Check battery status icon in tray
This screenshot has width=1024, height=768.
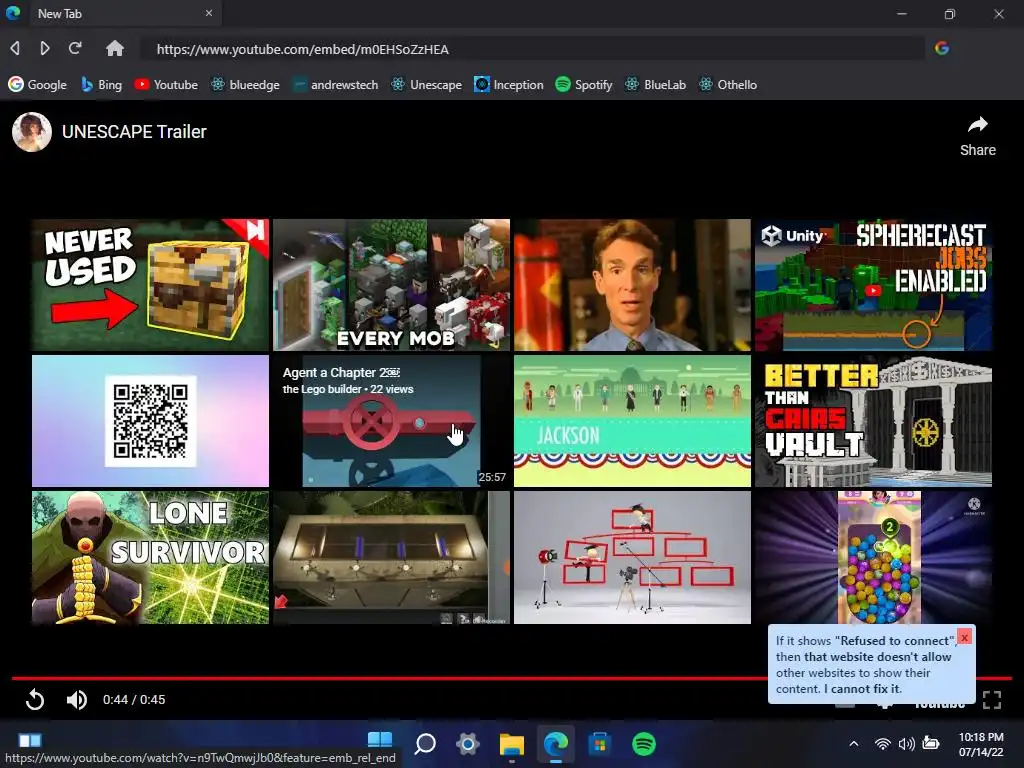click(931, 743)
